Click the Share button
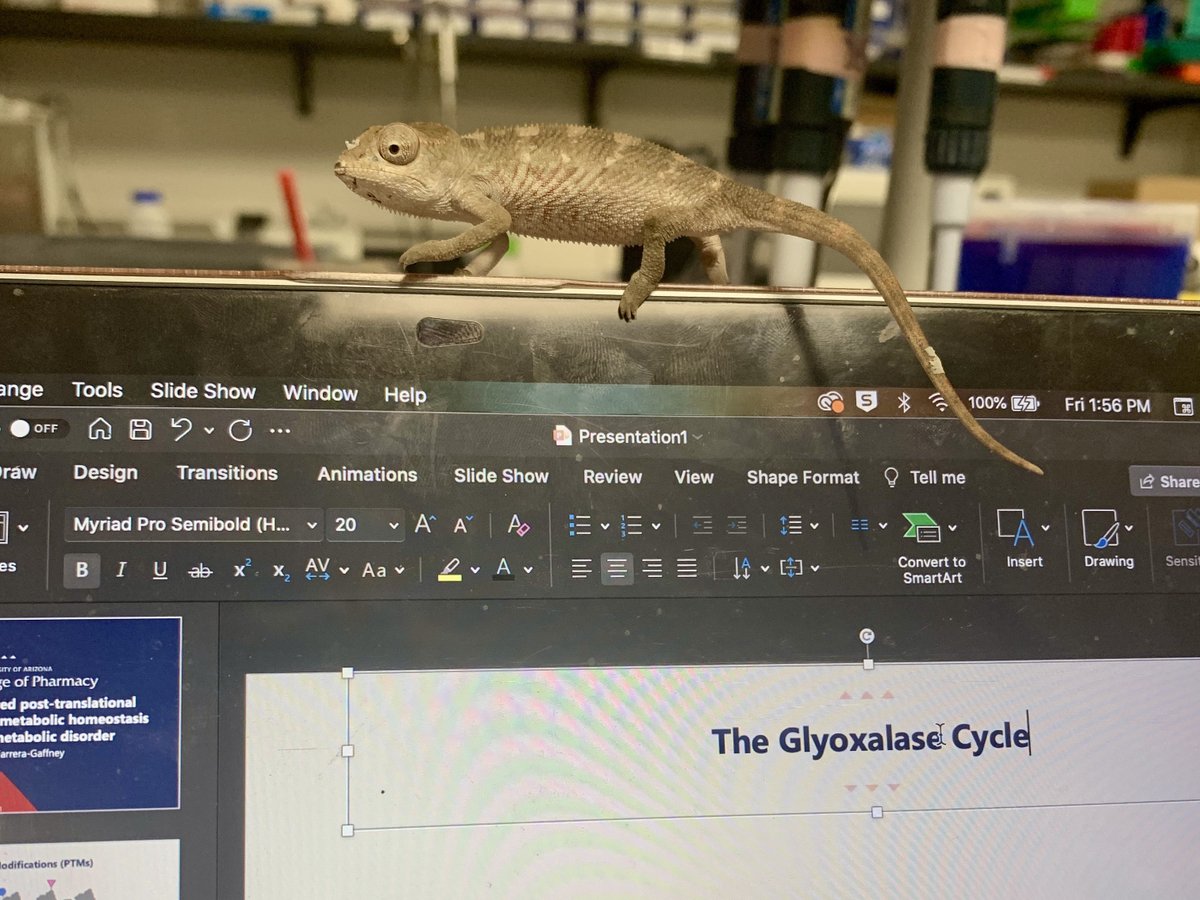1200x900 pixels. coord(1167,481)
